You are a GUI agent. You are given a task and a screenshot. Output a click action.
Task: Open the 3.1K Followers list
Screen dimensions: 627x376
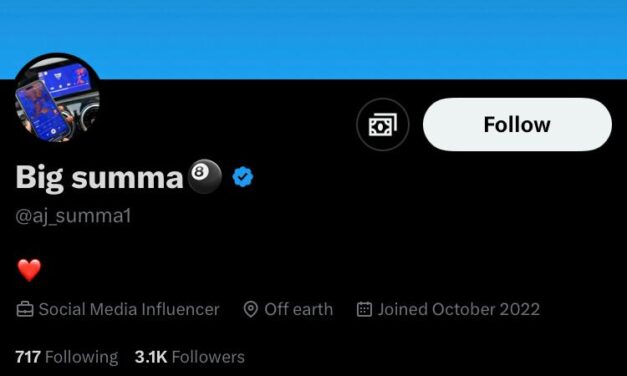(190, 357)
